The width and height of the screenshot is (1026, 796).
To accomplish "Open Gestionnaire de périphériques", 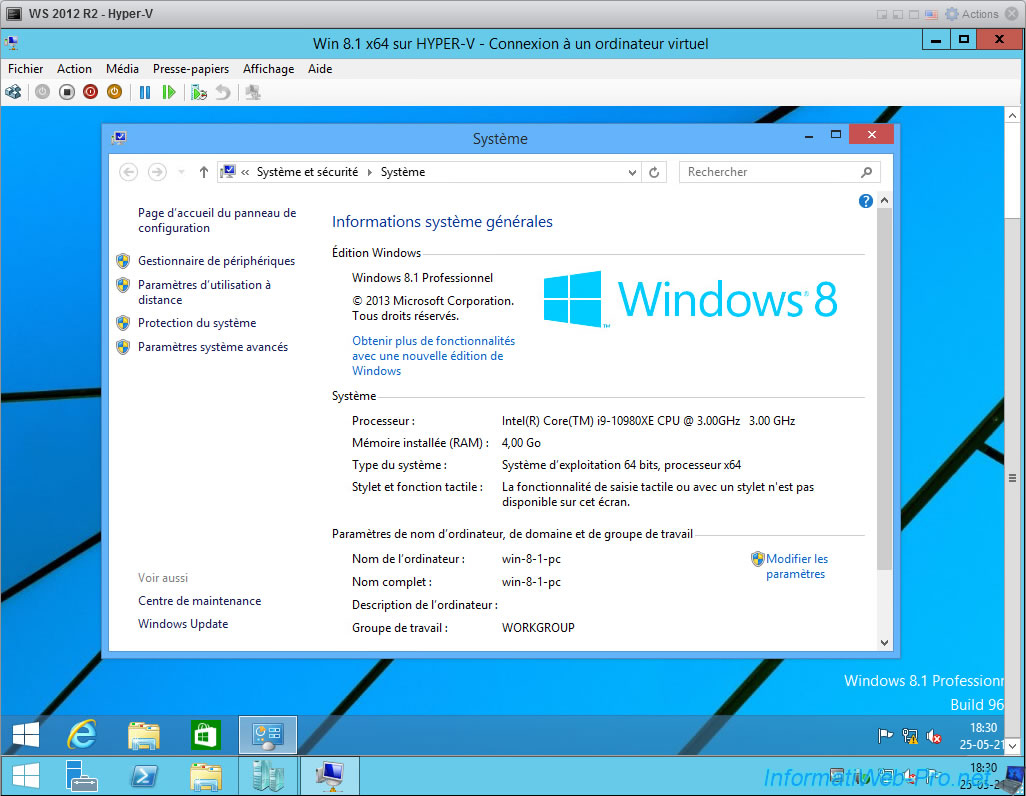I will (217, 261).
